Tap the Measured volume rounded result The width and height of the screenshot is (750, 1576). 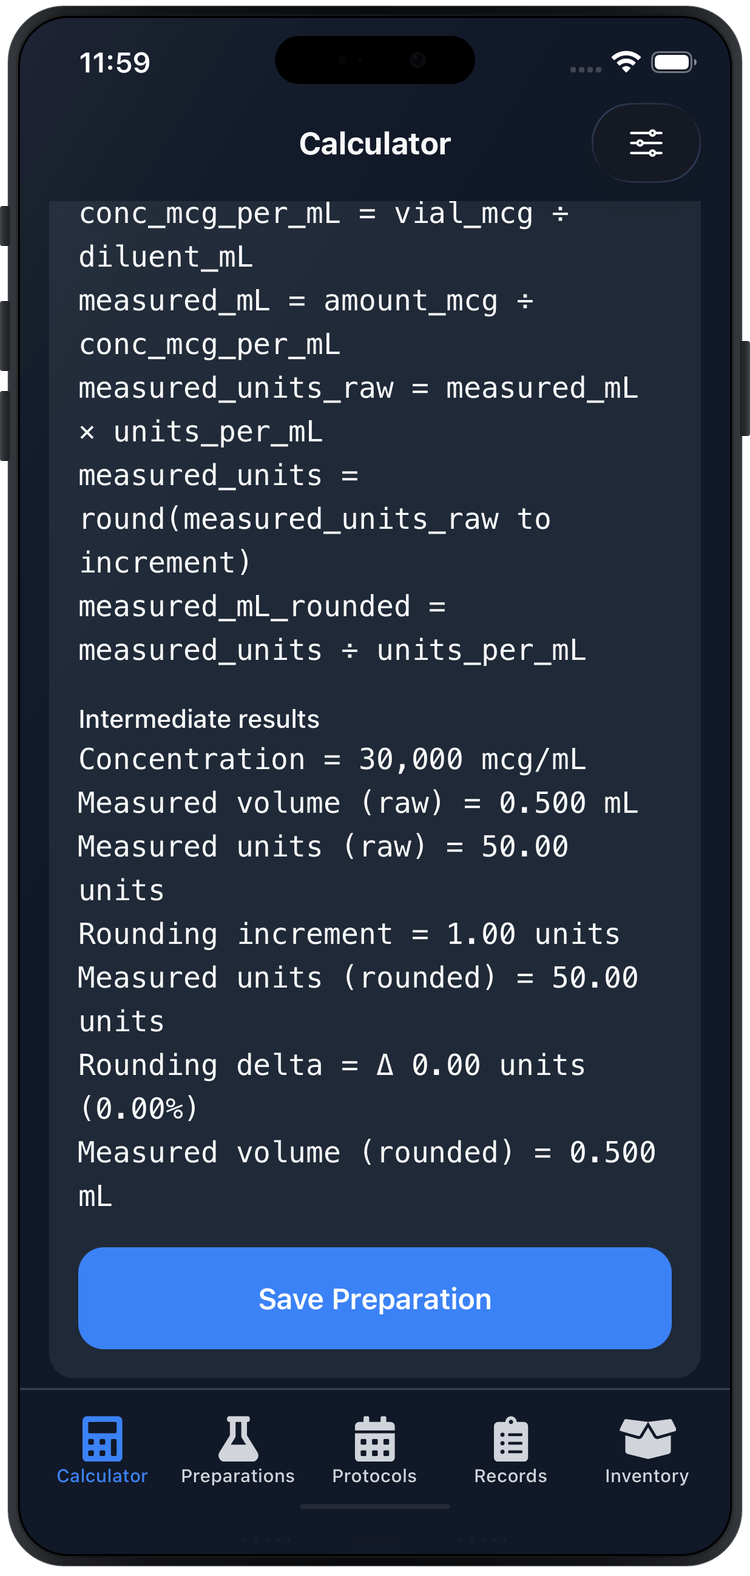pos(366,1152)
